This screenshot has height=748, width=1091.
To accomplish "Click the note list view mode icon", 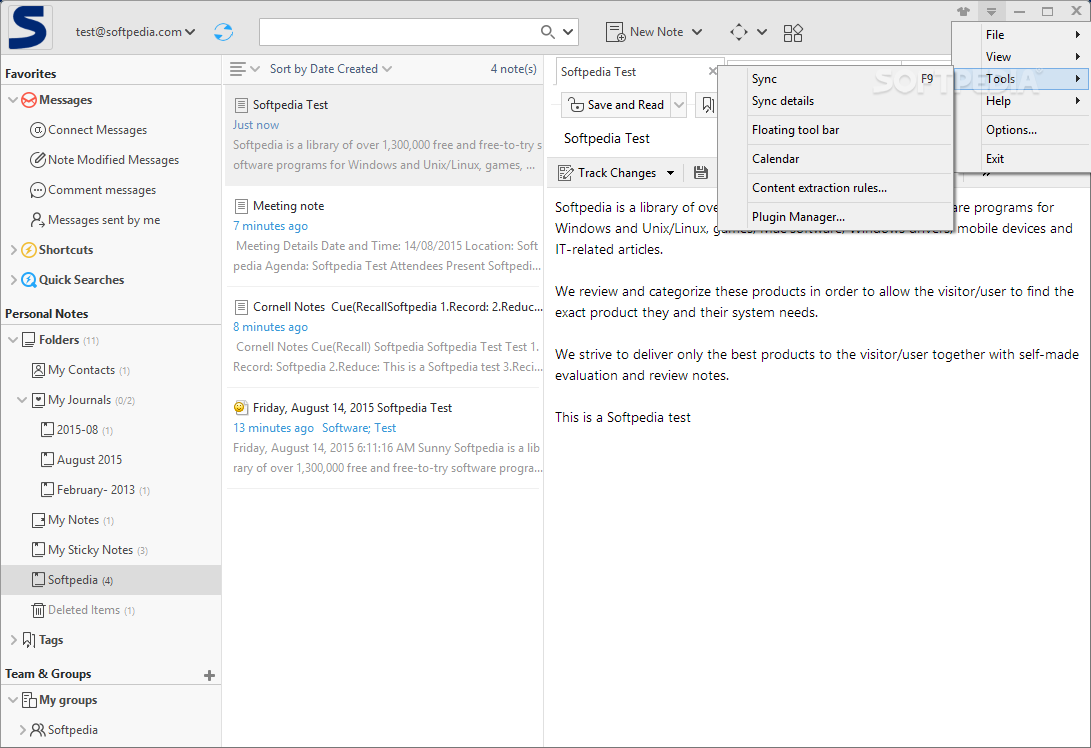I will 238,69.
